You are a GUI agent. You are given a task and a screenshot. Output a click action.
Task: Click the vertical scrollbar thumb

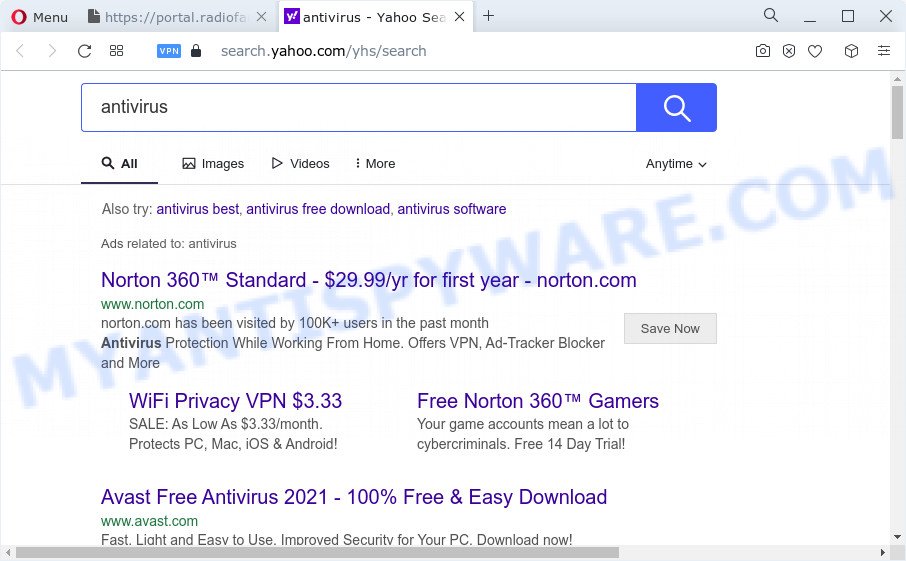pyautogui.click(x=897, y=113)
